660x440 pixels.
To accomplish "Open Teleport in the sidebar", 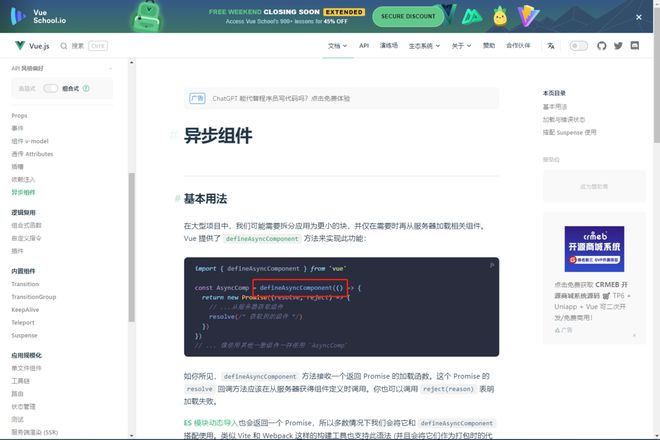I will (x=23, y=323).
